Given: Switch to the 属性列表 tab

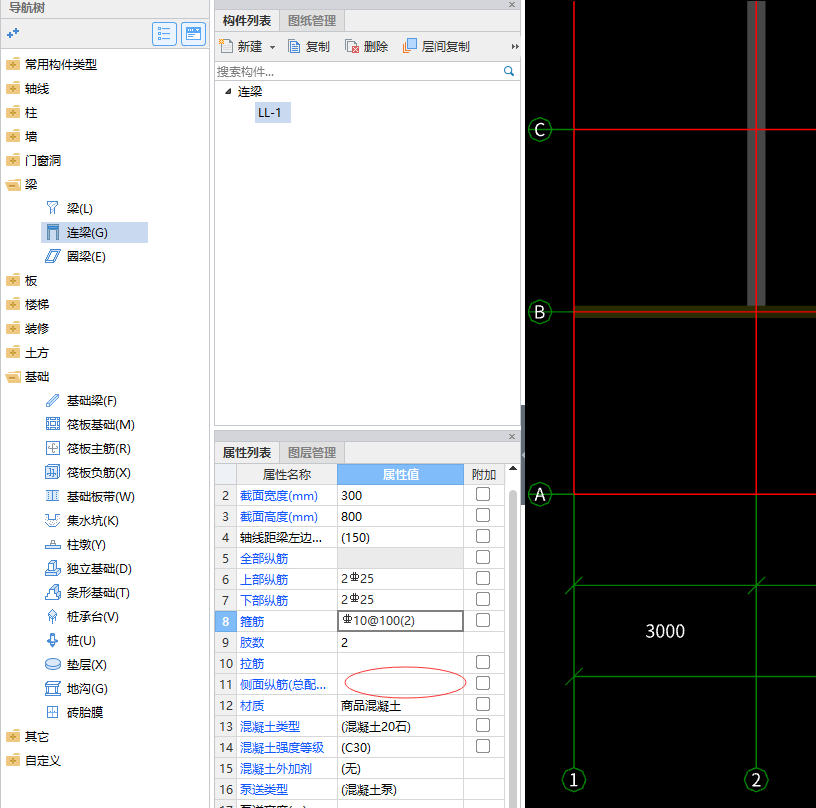Looking at the screenshot, I should (x=247, y=453).
